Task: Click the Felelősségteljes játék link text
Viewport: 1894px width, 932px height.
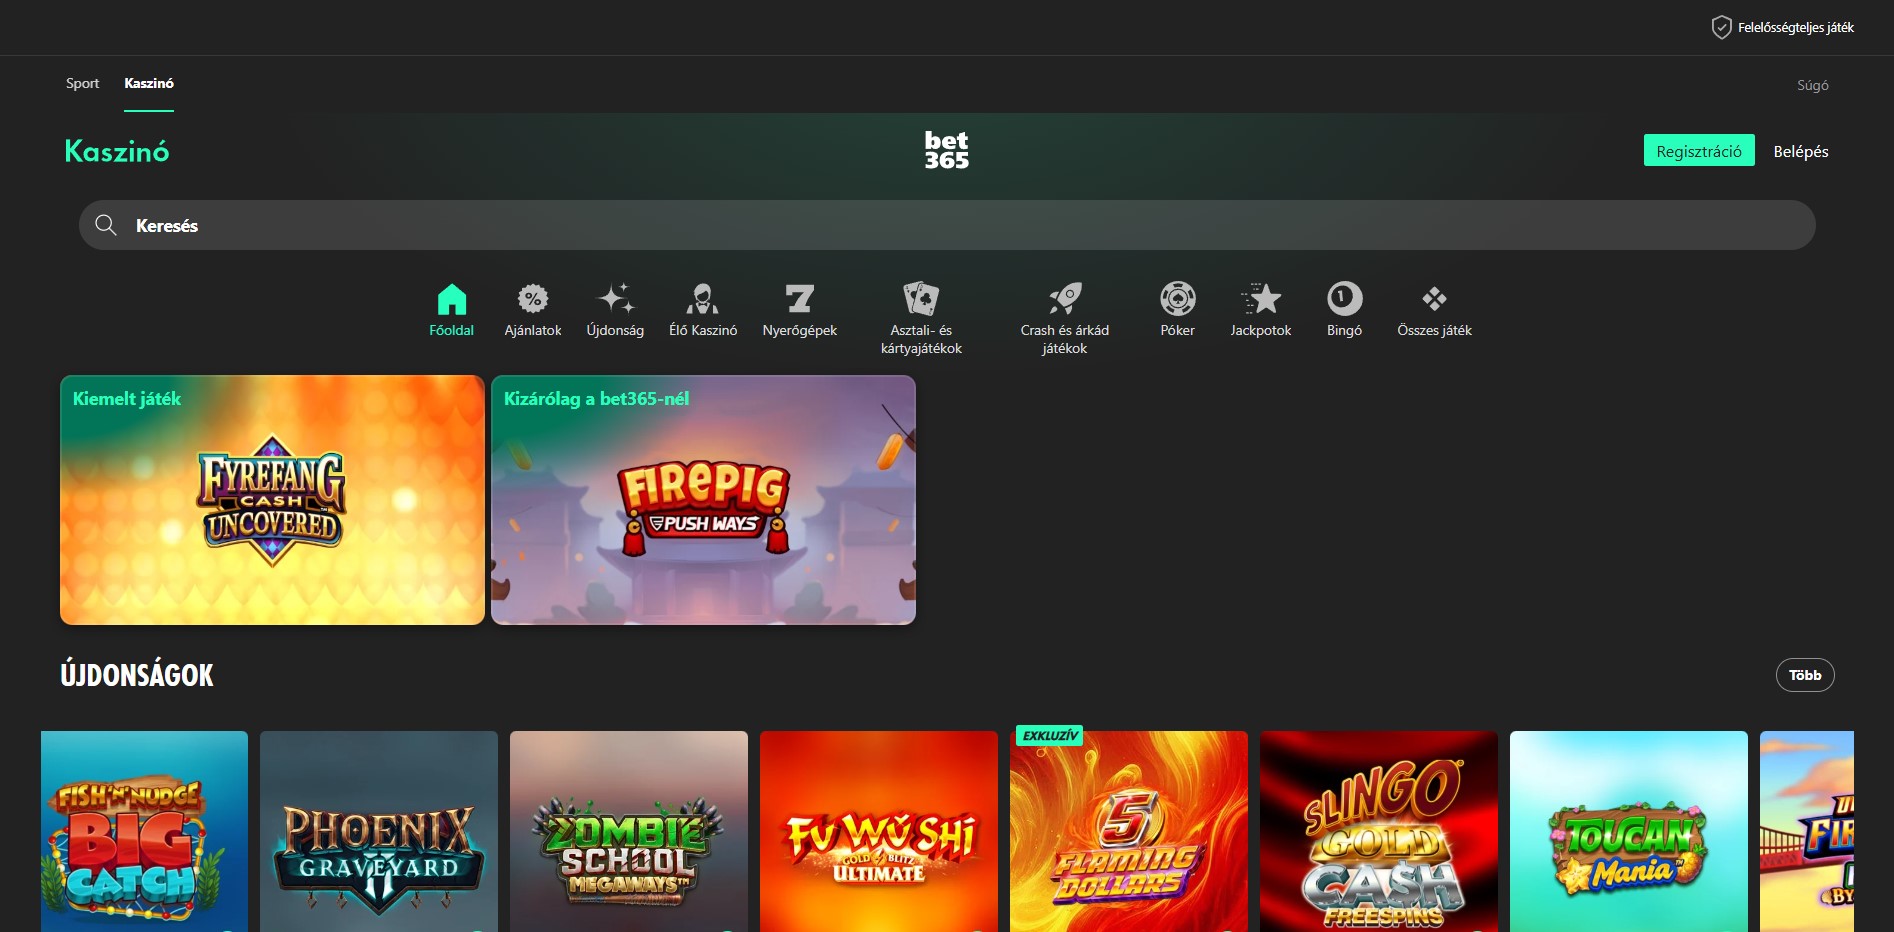Action: coord(1796,28)
